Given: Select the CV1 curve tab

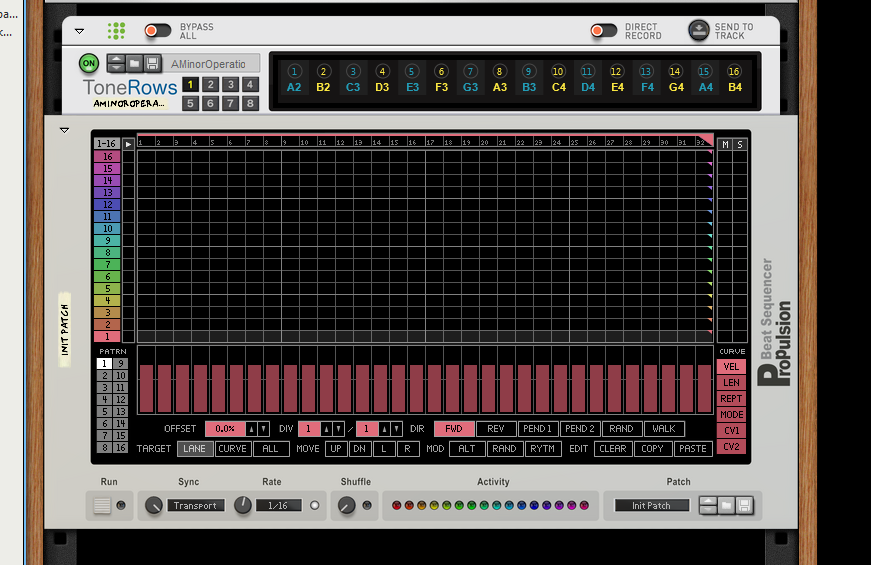Looking at the screenshot, I should coord(731,431).
